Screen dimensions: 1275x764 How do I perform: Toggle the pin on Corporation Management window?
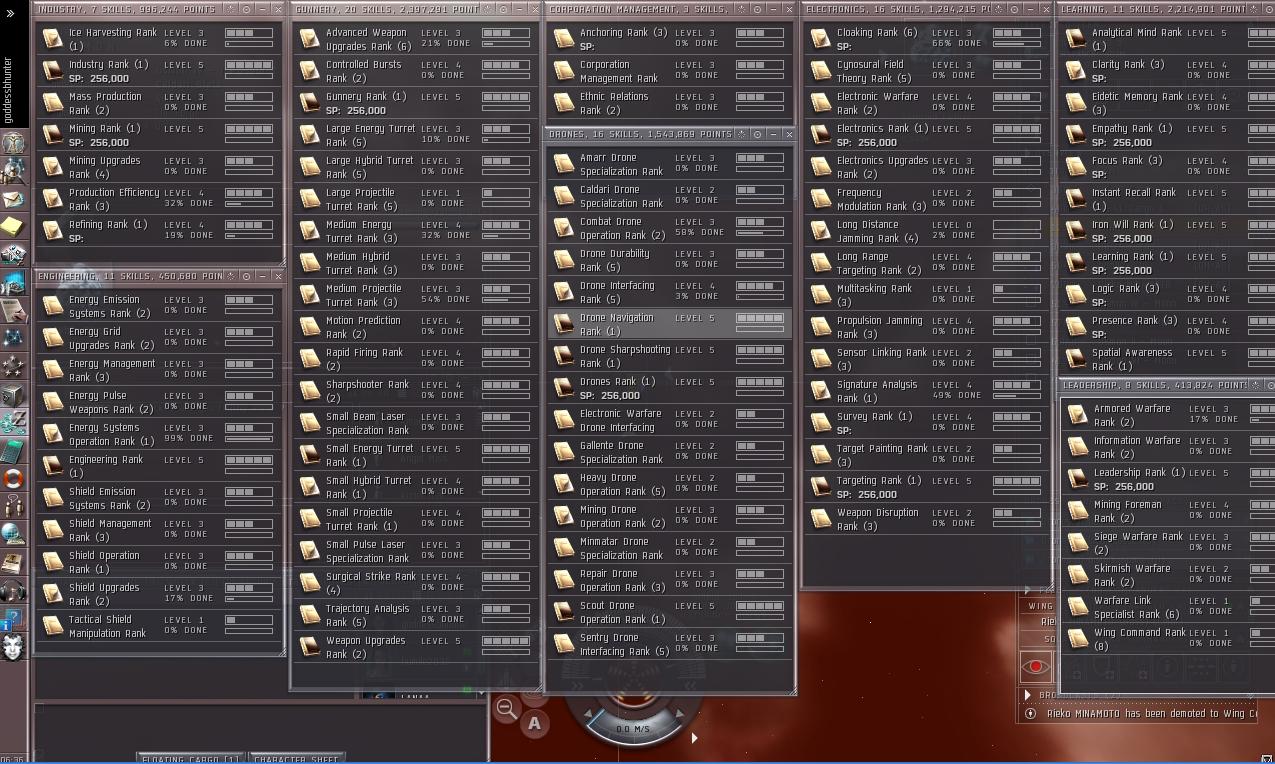point(741,9)
